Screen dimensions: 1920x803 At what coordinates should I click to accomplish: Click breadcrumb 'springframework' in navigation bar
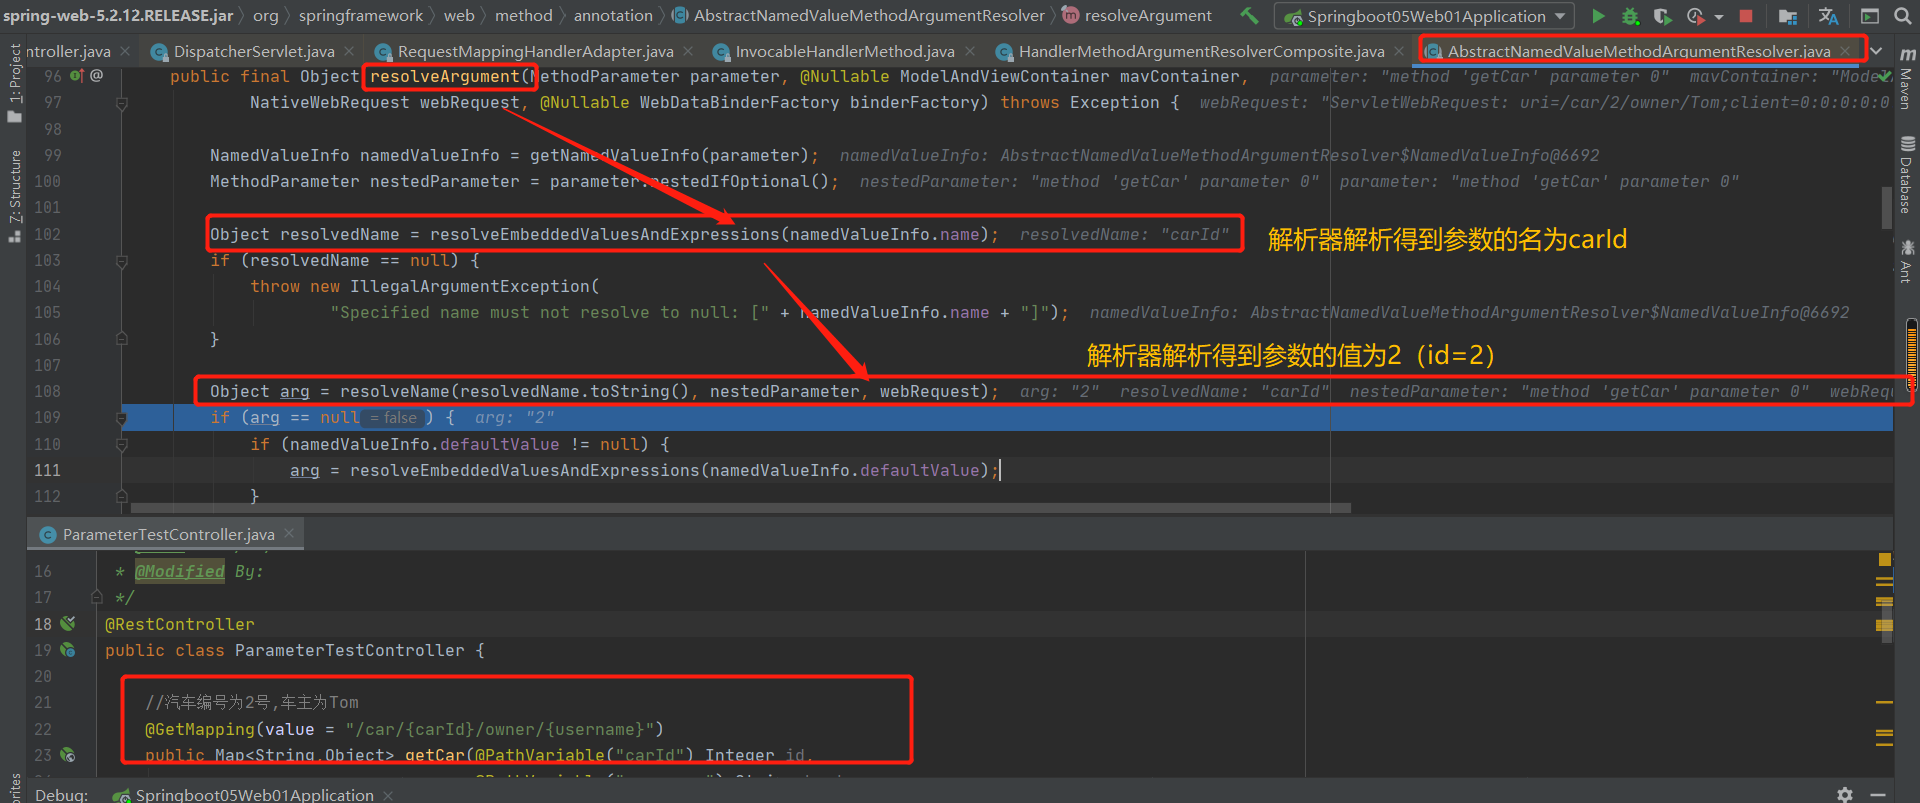pyautogui.click(x=361, y=16)
